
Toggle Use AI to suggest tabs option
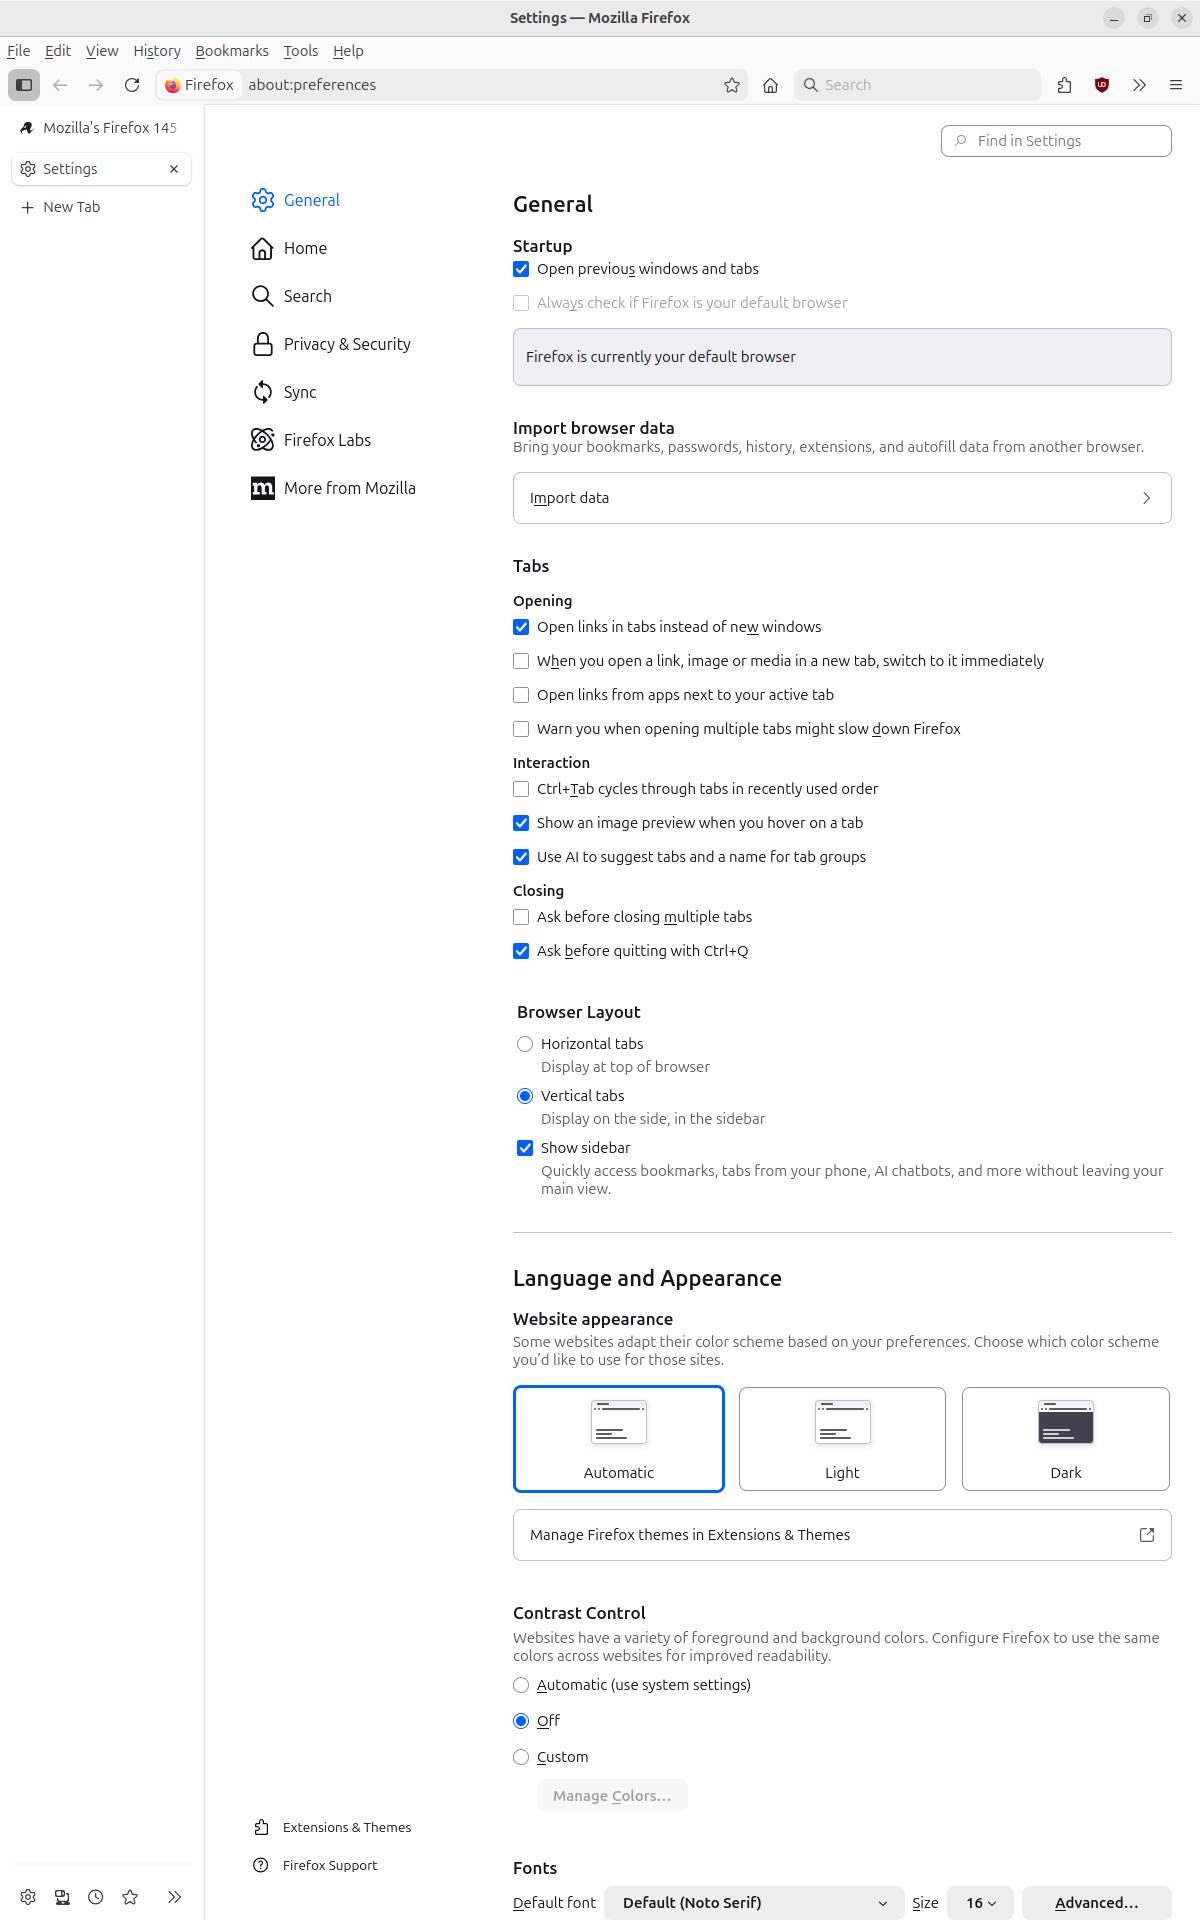pos(521,857)
